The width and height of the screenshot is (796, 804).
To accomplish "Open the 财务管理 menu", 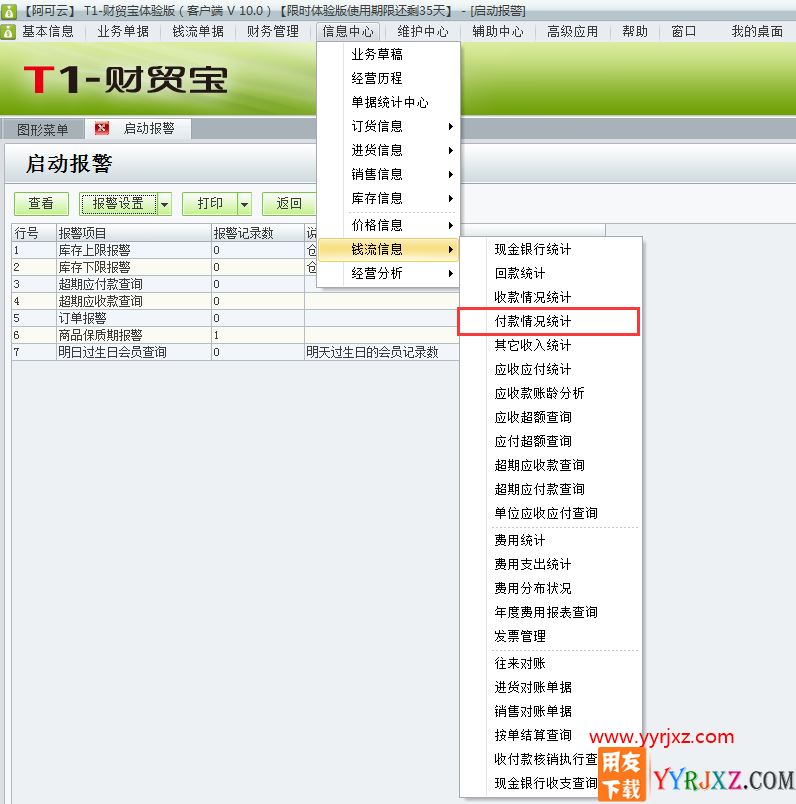I will [273, 32].
